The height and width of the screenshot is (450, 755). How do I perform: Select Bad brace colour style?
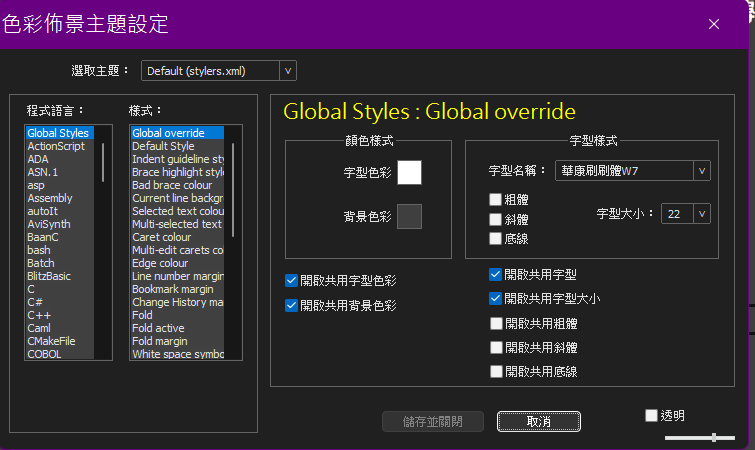177,185
